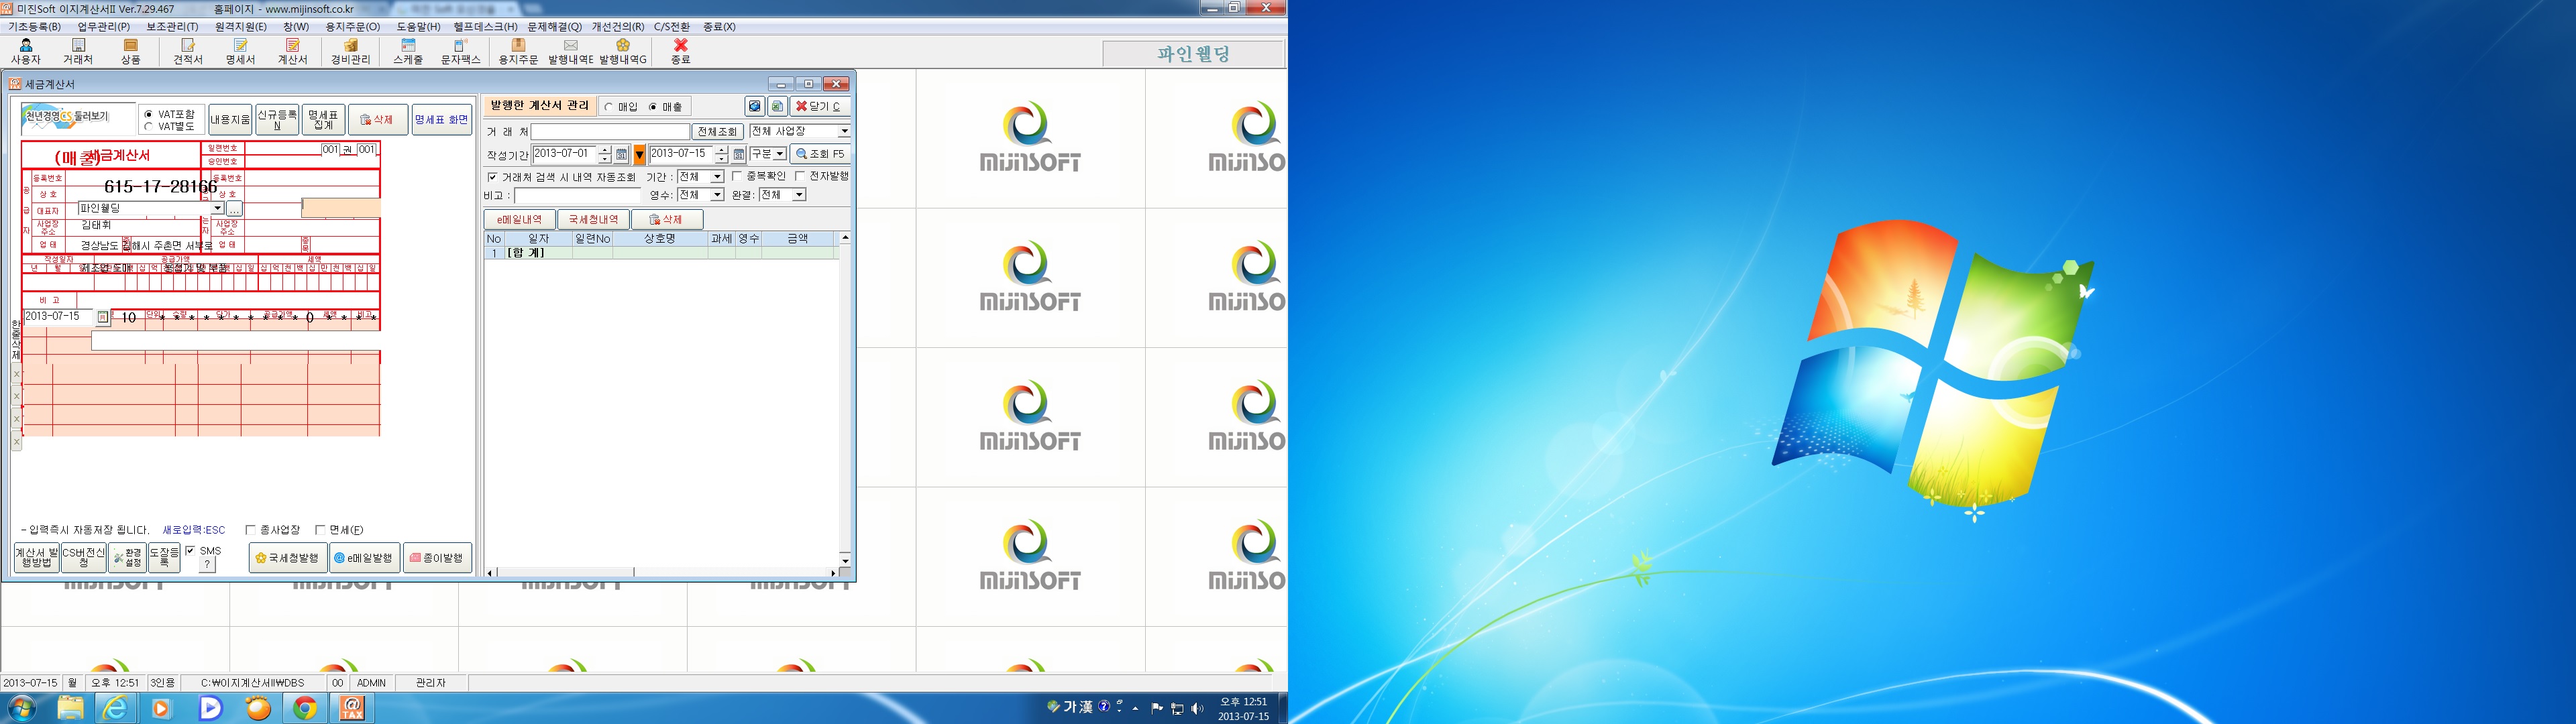The image size is (2576, 724).
Task: Select the VAT별도 radio button
Action: 149,127
